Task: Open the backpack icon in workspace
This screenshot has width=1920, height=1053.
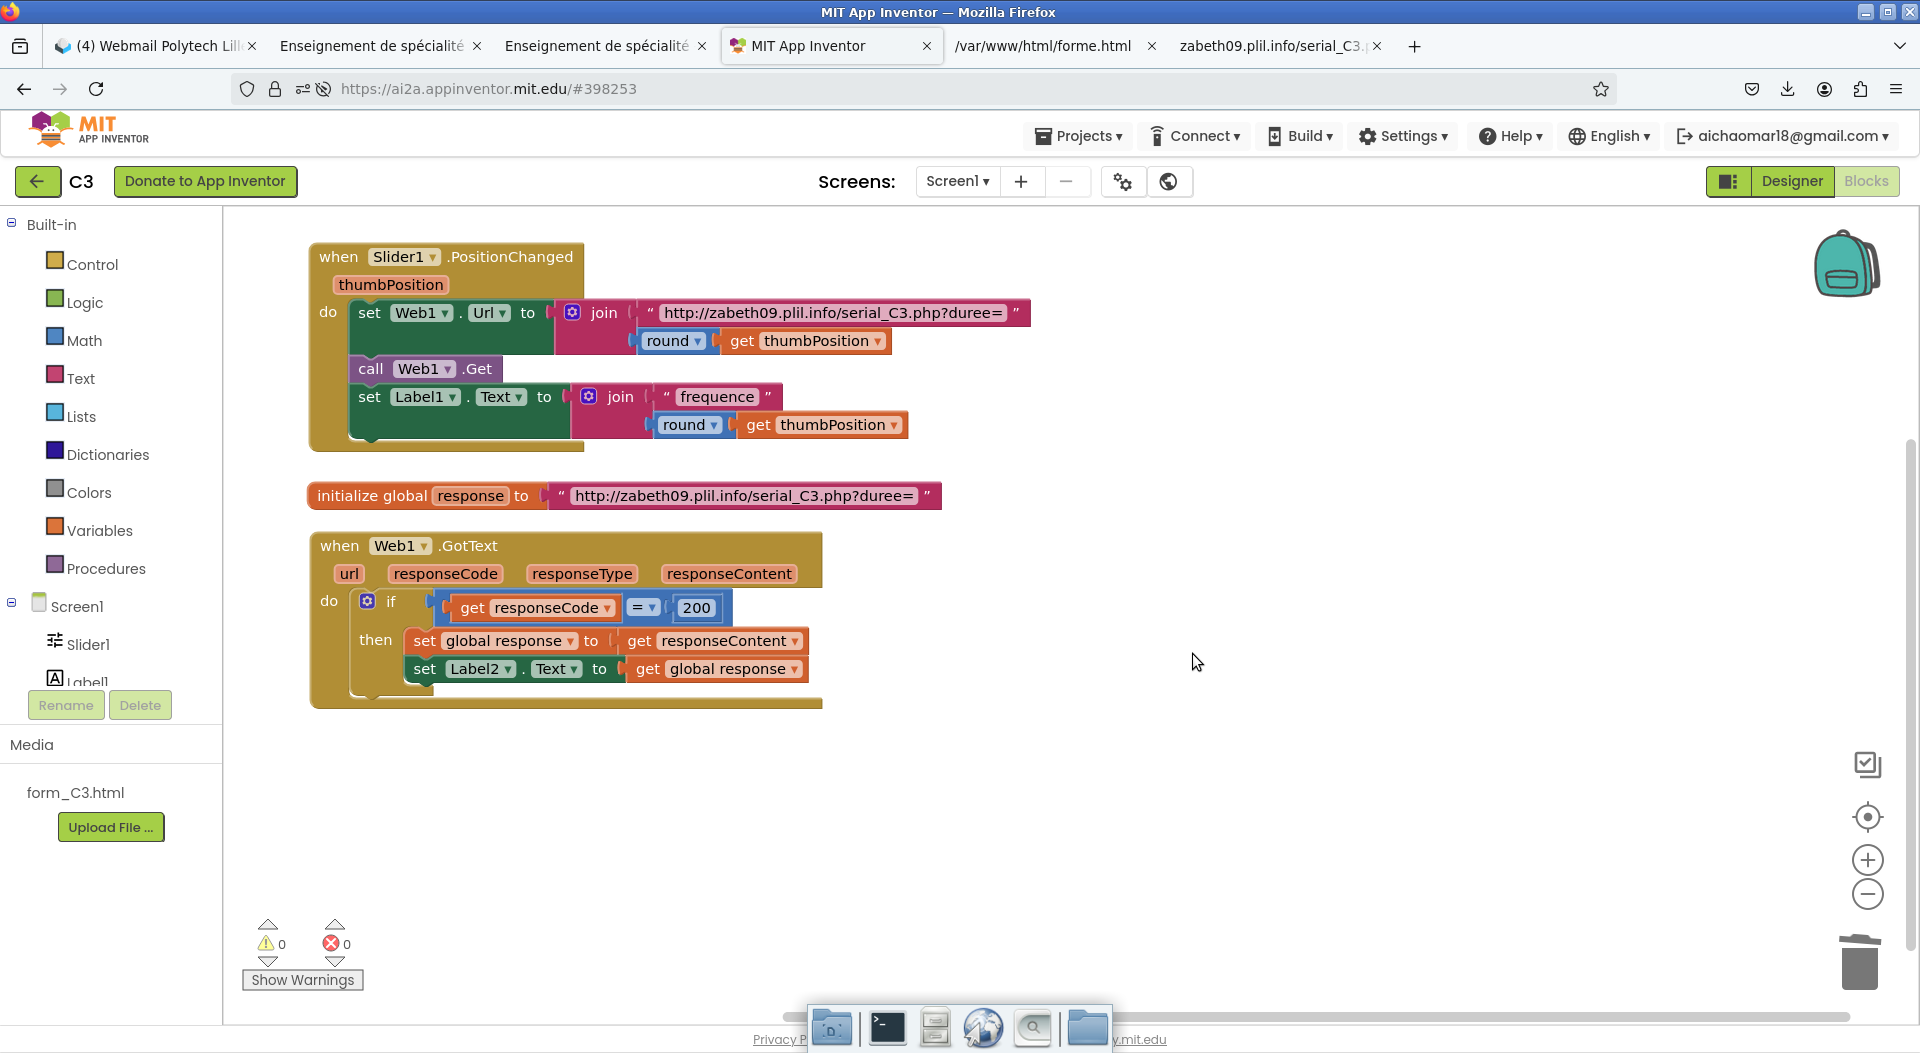Action: pyautogui.click(x=1846, y=264)
